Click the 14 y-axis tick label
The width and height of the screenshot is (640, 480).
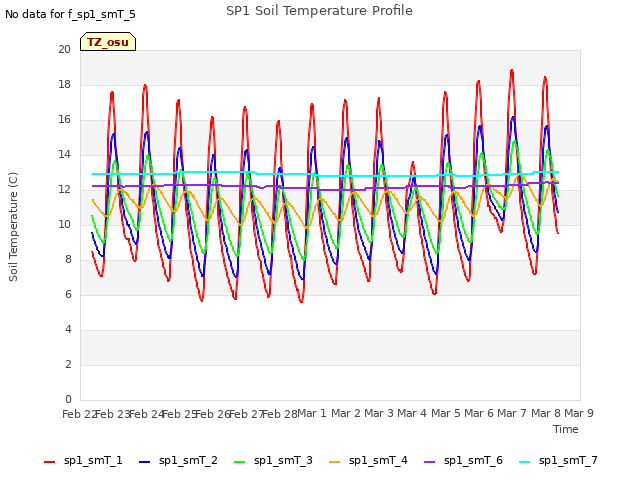point(64,155)
